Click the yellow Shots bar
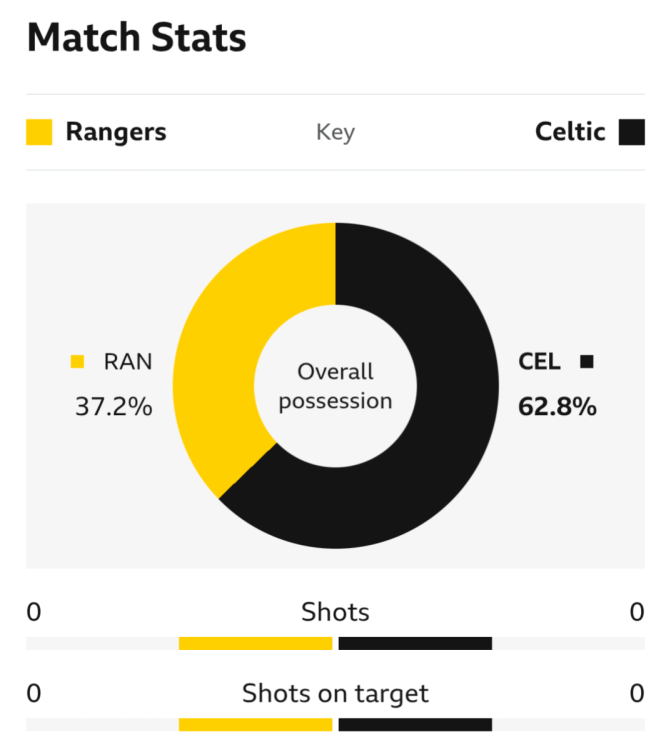 coord(255,643)
